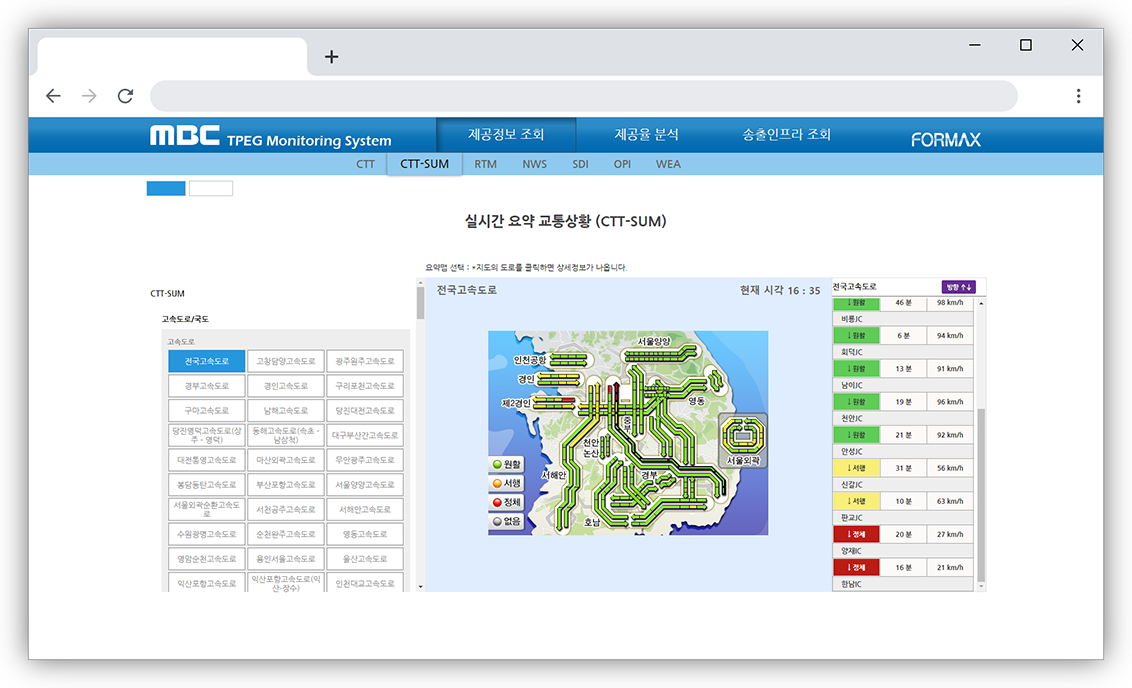Click the red 정체 legend icon
The image size is (1132, 688).
pos(497,503)
